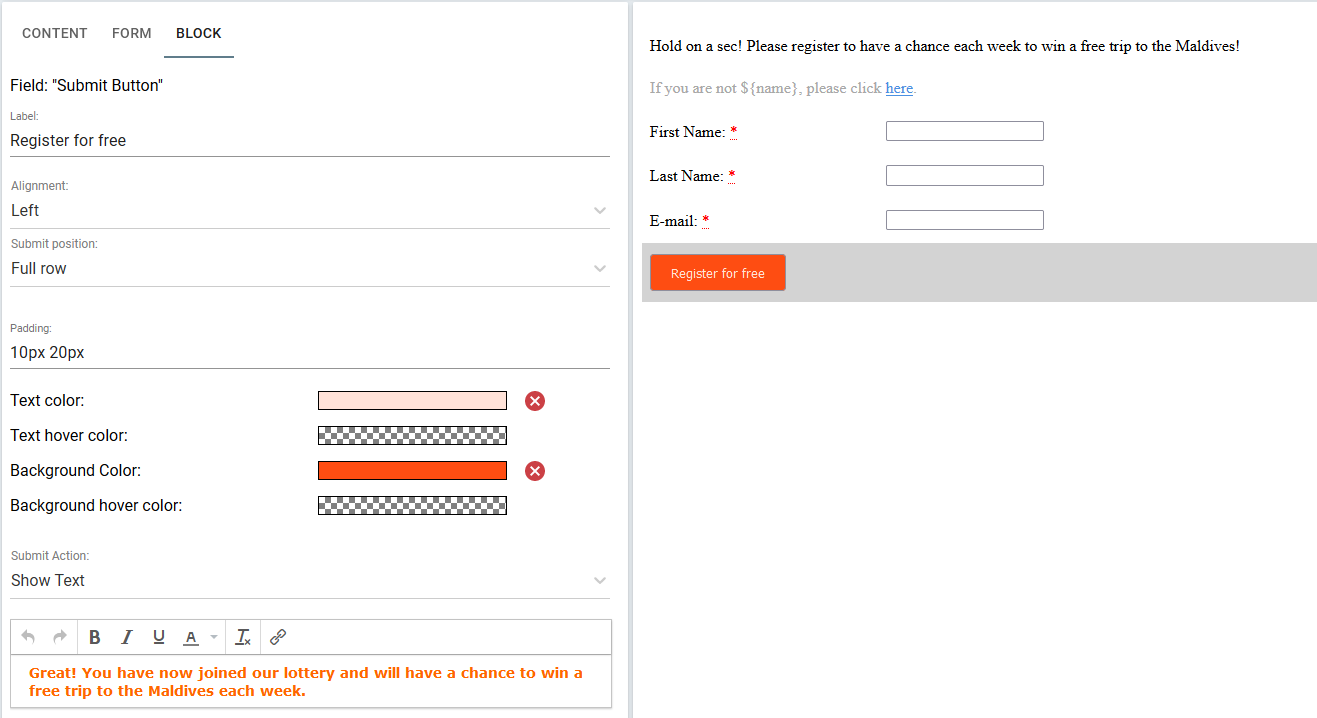Screen dimensions: 1317x718
Task: Open the Background Color orange swatch
Action: click(412, 471)
